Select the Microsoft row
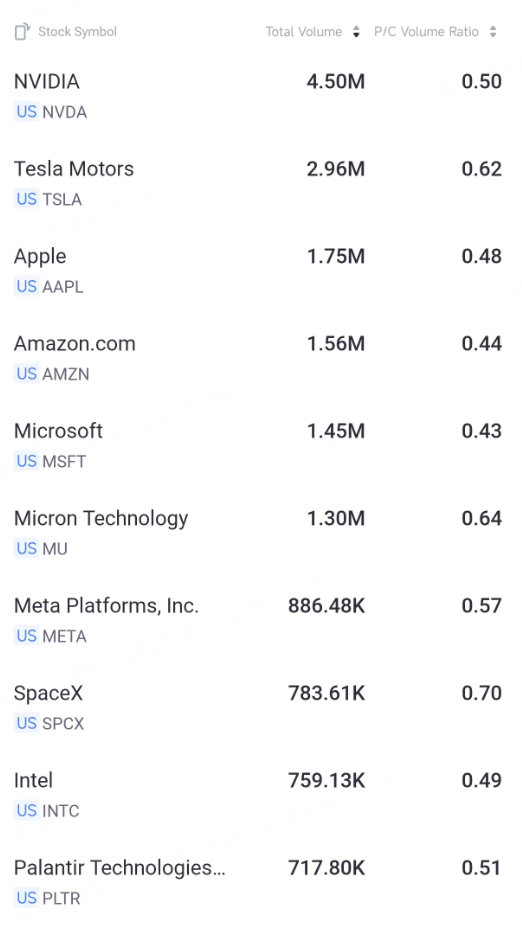 pos(261,445)
